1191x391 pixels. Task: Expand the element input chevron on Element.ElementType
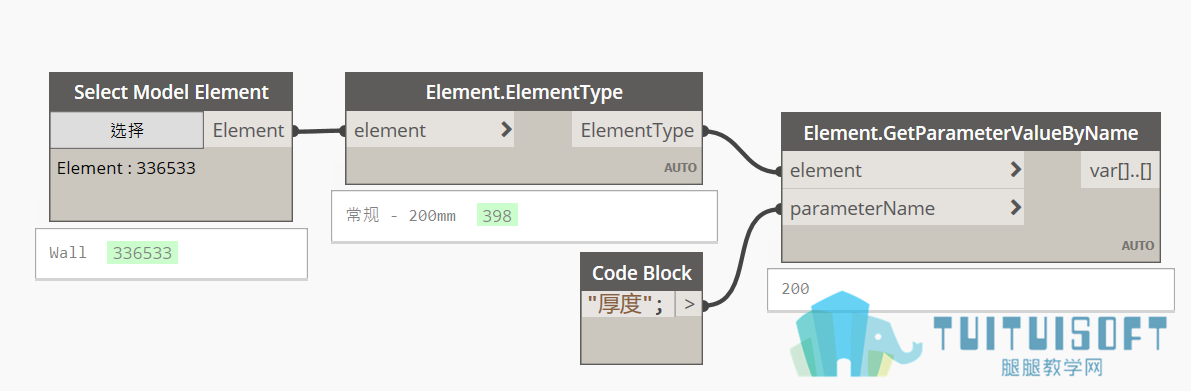click(x=507, y=130)
